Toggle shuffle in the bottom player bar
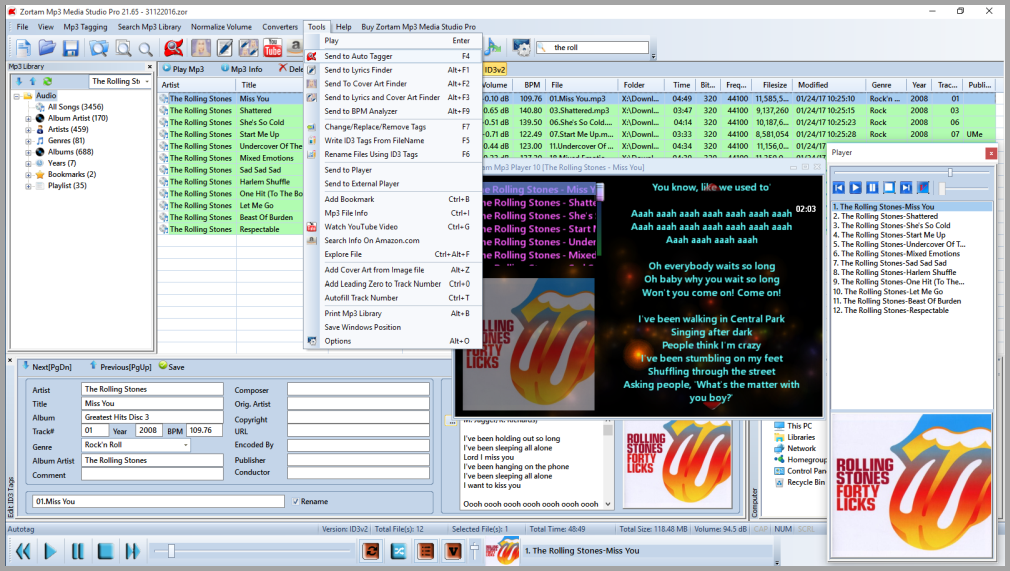The height and width of the screenshot is (571, 1010). pyautogui.click(x=398, y=550)
